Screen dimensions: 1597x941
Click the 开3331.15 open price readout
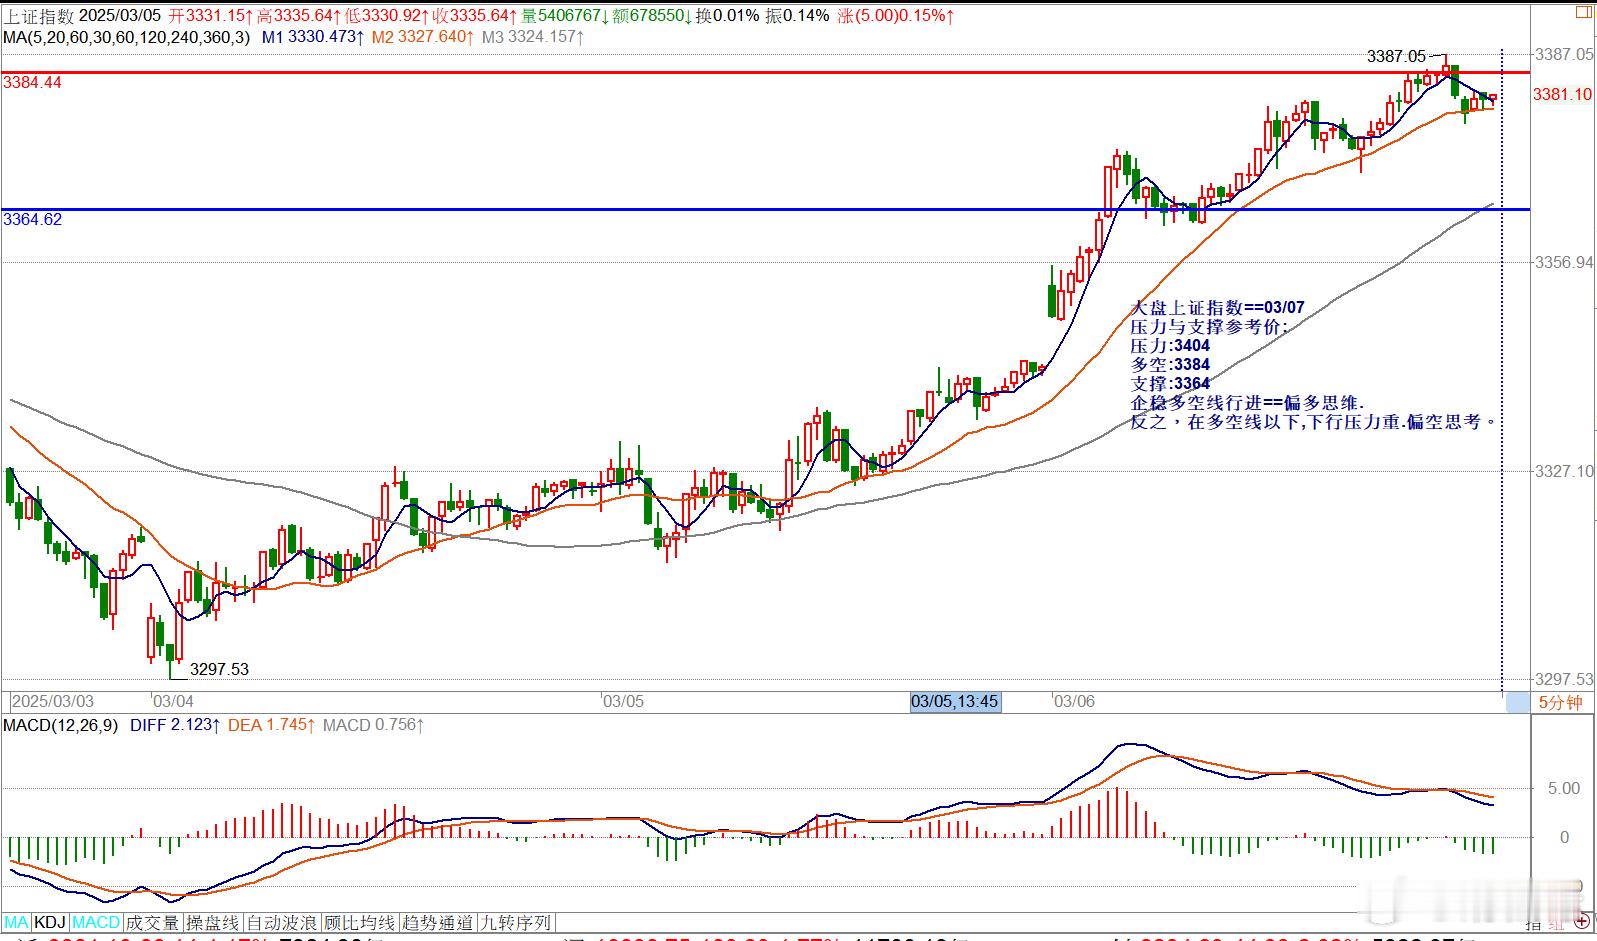[x=208, y=15]
